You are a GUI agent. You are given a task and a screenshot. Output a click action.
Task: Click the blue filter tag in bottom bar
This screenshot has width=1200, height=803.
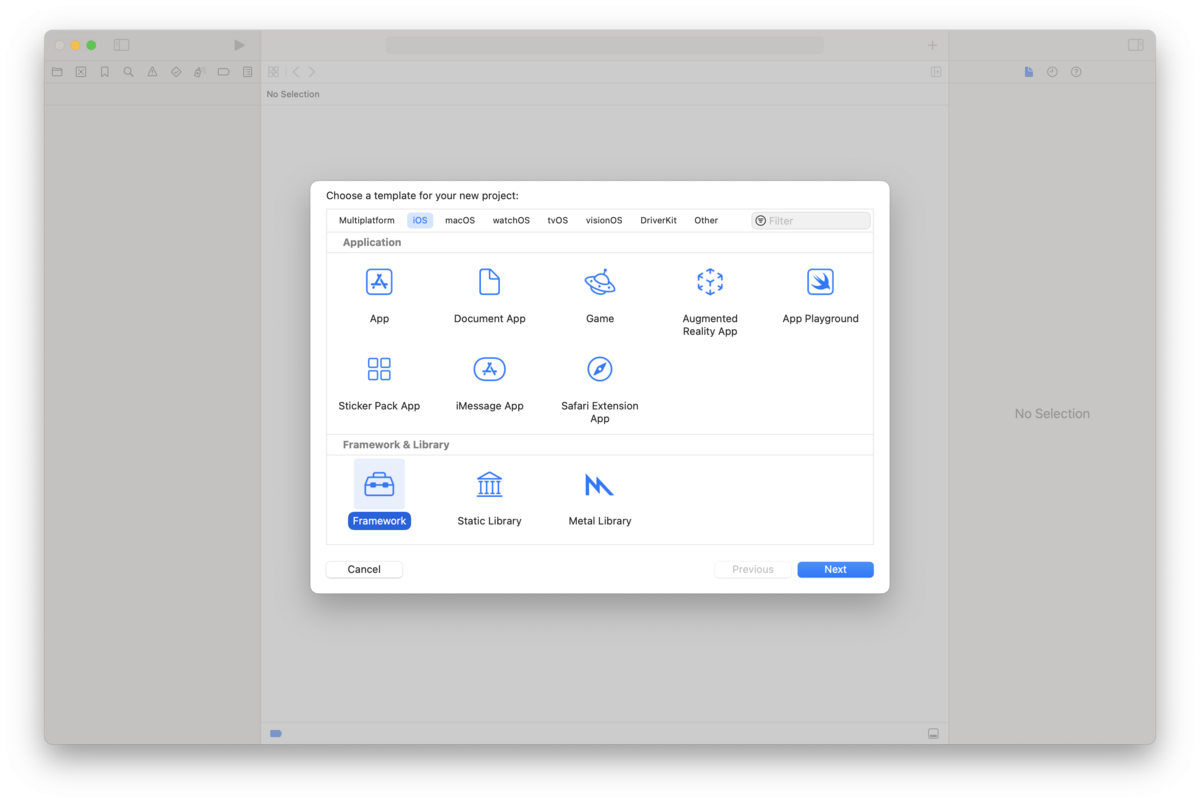click(276, 734)
